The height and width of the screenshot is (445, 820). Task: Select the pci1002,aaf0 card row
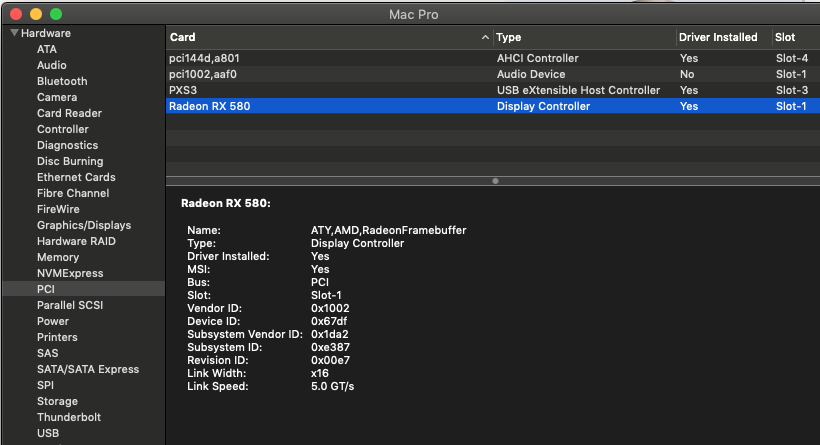tap(493, 74)
